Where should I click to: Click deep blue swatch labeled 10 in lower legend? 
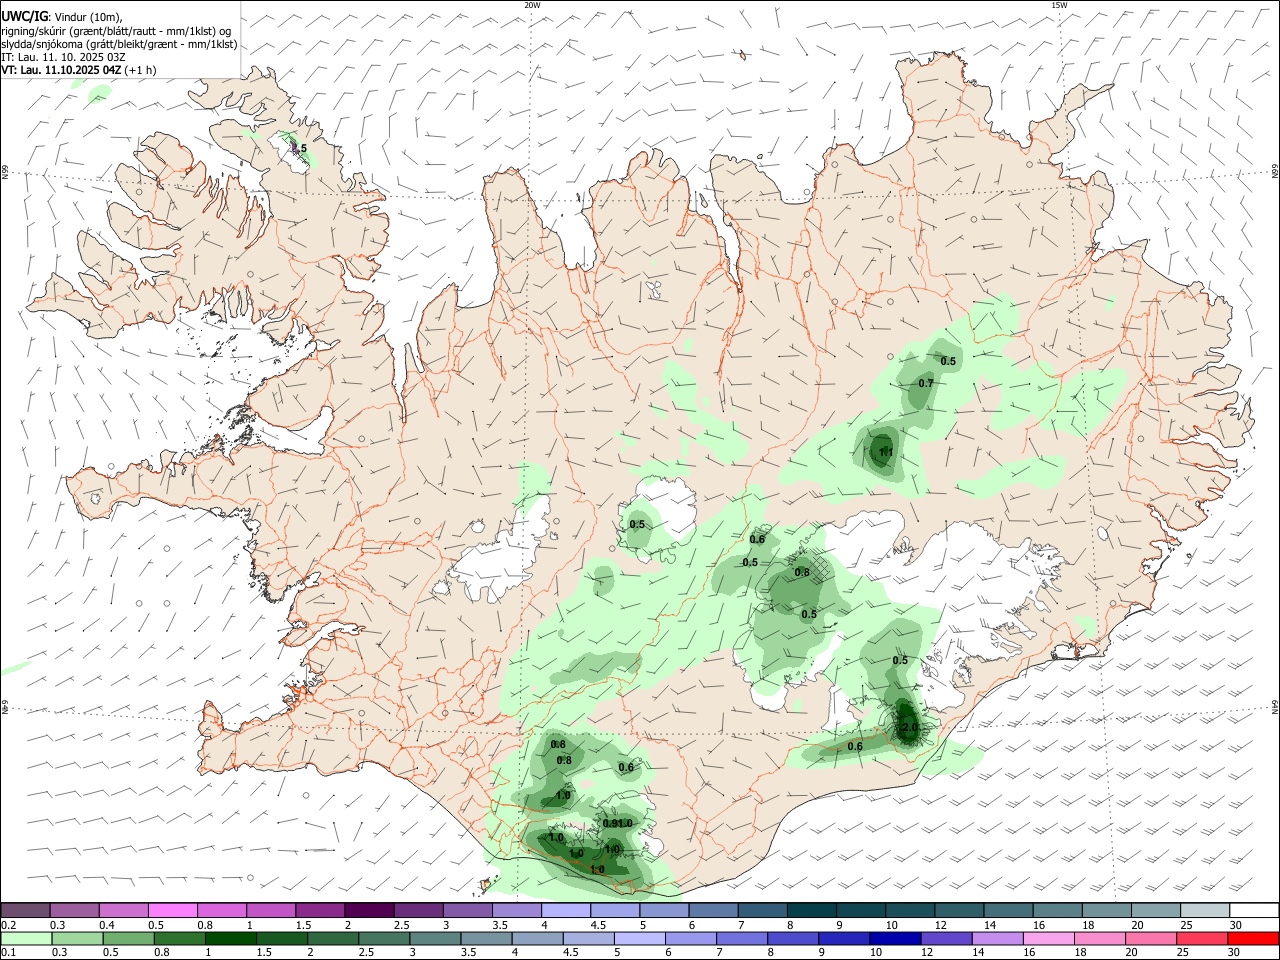[x=895, y=938]
